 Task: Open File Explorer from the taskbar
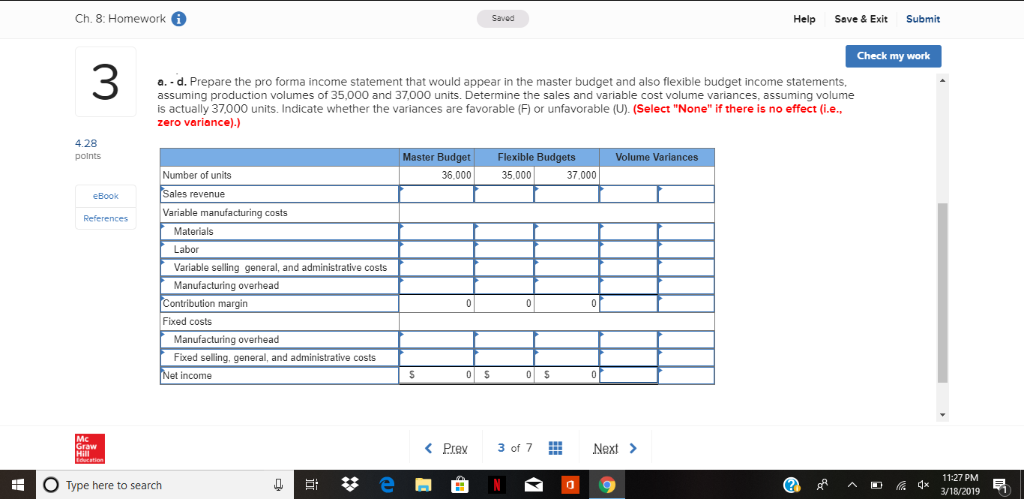424,485
